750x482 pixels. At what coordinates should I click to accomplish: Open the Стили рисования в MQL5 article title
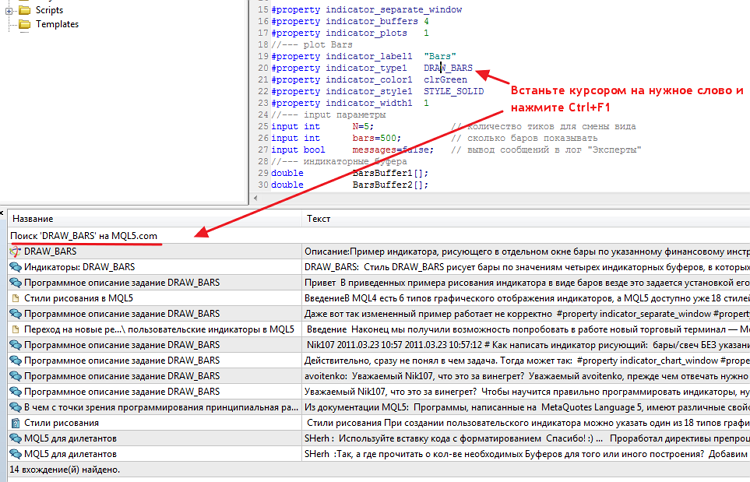(x=79, y=298)
